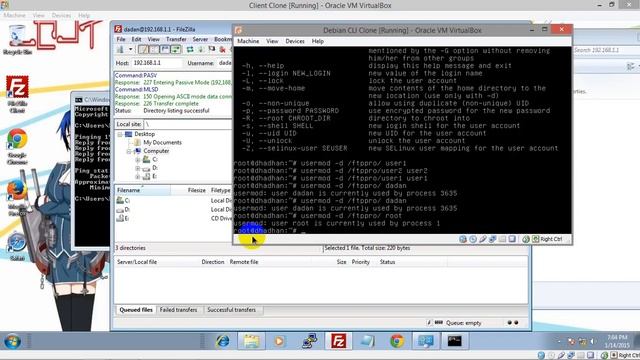This screenshot has width=640, height=360.
Task: Click the process queue toolbar icon
Action: 201,50
